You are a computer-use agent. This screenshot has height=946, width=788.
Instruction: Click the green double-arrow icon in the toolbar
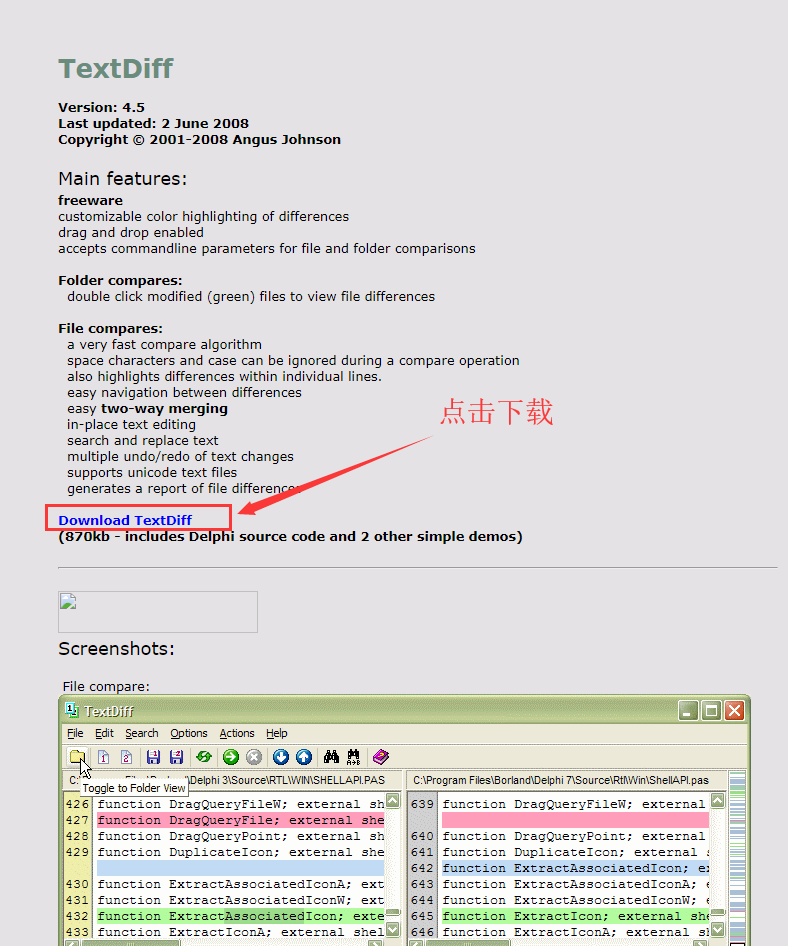(x=204, y=757)
